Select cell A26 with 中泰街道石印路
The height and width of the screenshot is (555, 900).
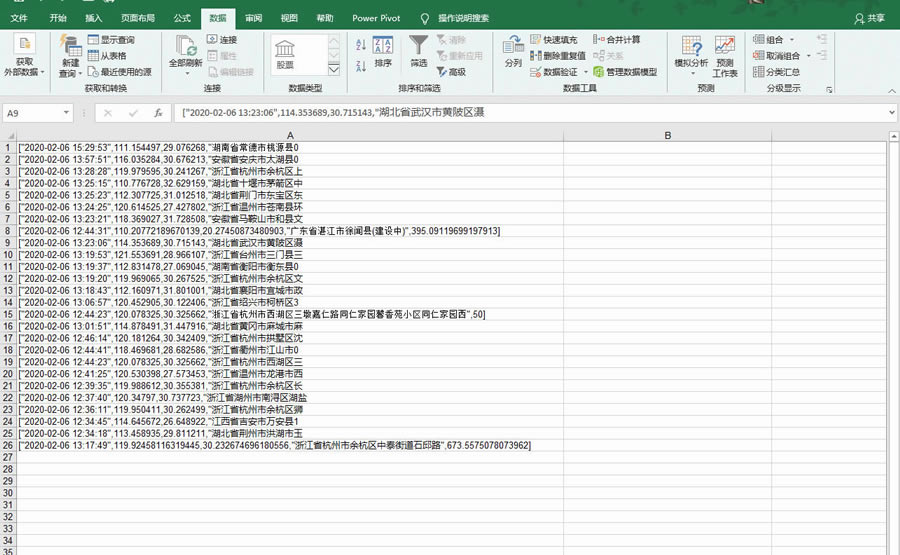(x=290, y=445)
